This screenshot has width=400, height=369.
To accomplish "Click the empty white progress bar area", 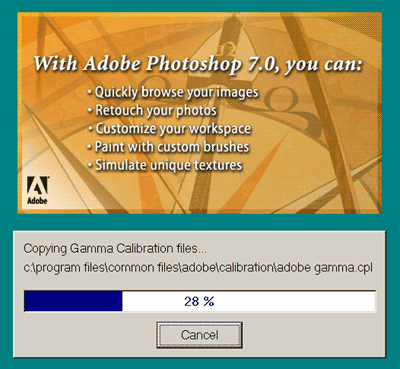I will (x=249, y=301).
